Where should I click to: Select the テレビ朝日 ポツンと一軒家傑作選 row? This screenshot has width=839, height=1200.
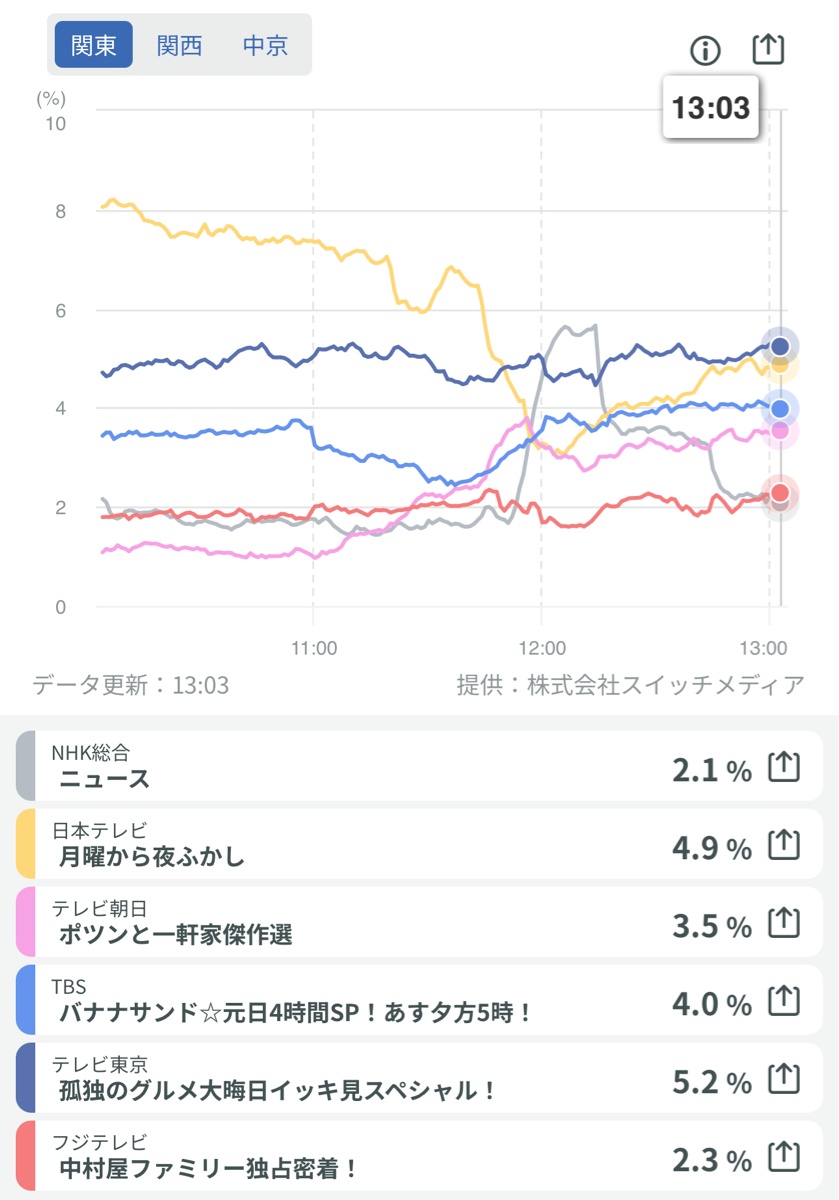[350, 922]
